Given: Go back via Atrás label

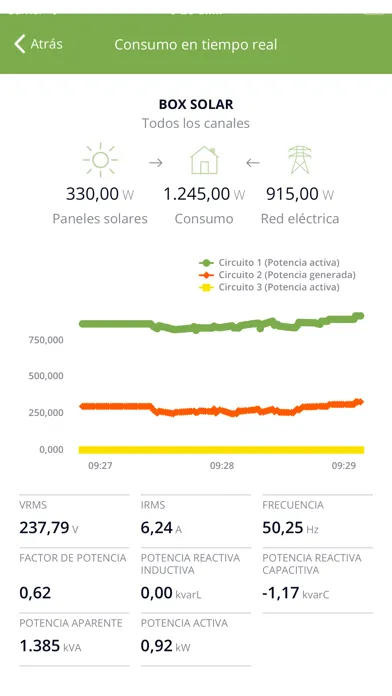Looking at the screenshot, I should pos(47,44).
